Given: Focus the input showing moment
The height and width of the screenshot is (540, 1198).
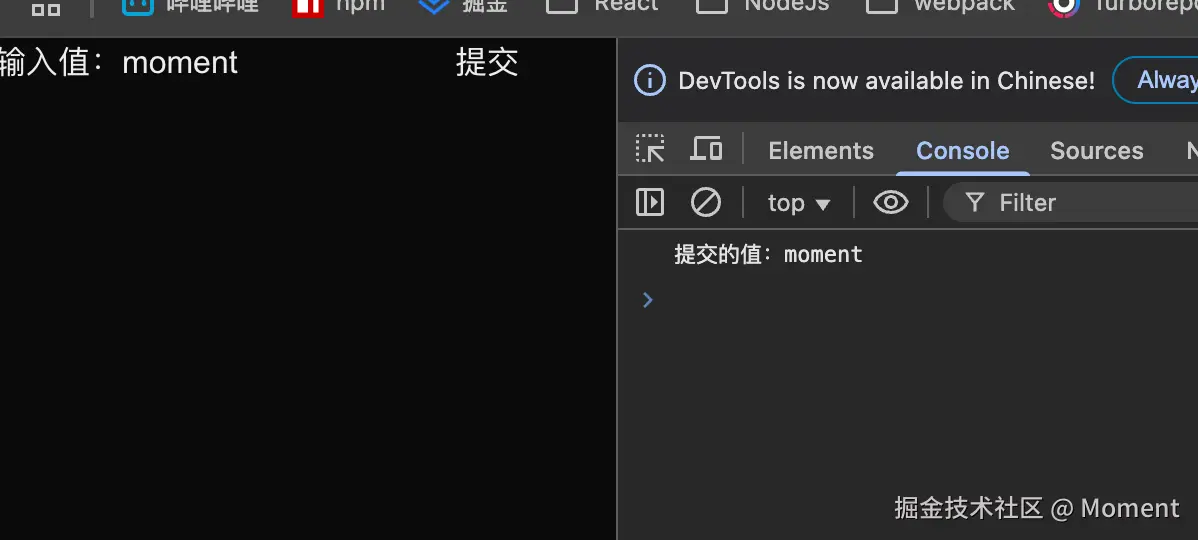Looking at the screenshot, I should pyautogui.click(x=283, y=62).
